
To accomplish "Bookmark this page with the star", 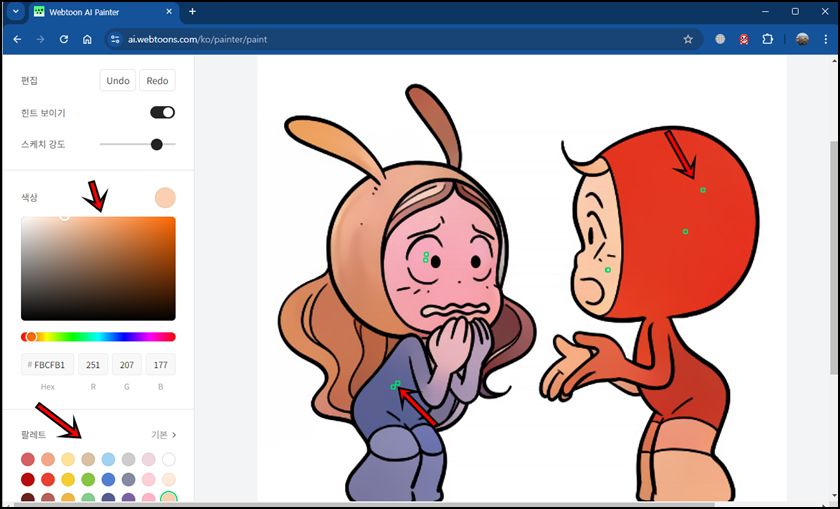I will [x=688, y=39].
